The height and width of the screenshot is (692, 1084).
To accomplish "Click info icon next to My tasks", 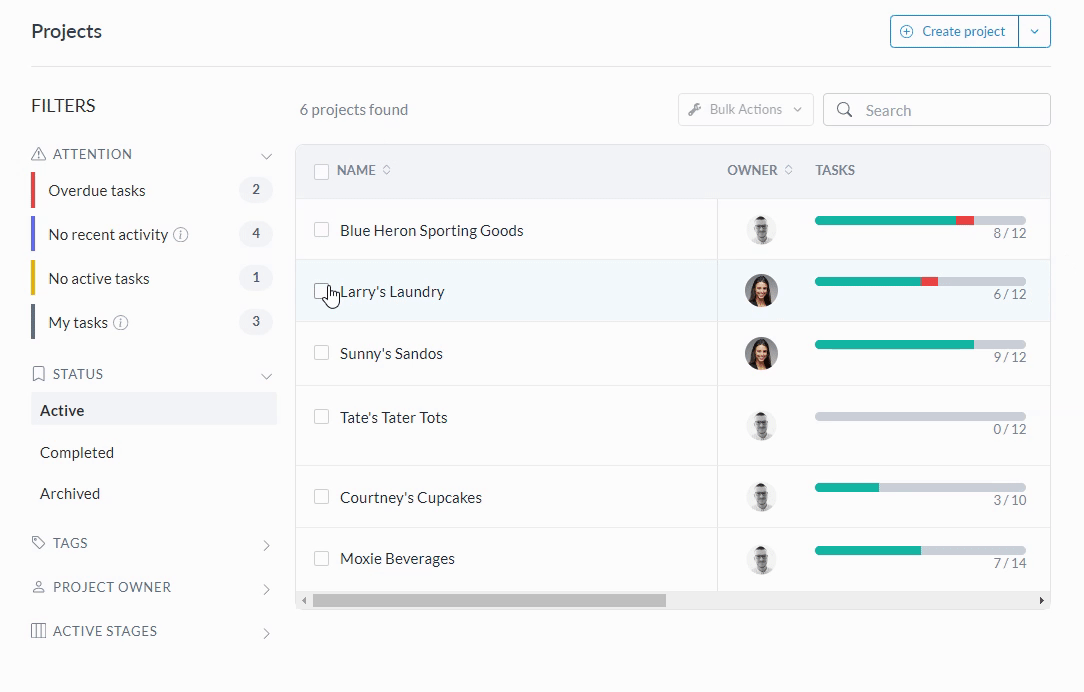I will pos(121,323).
